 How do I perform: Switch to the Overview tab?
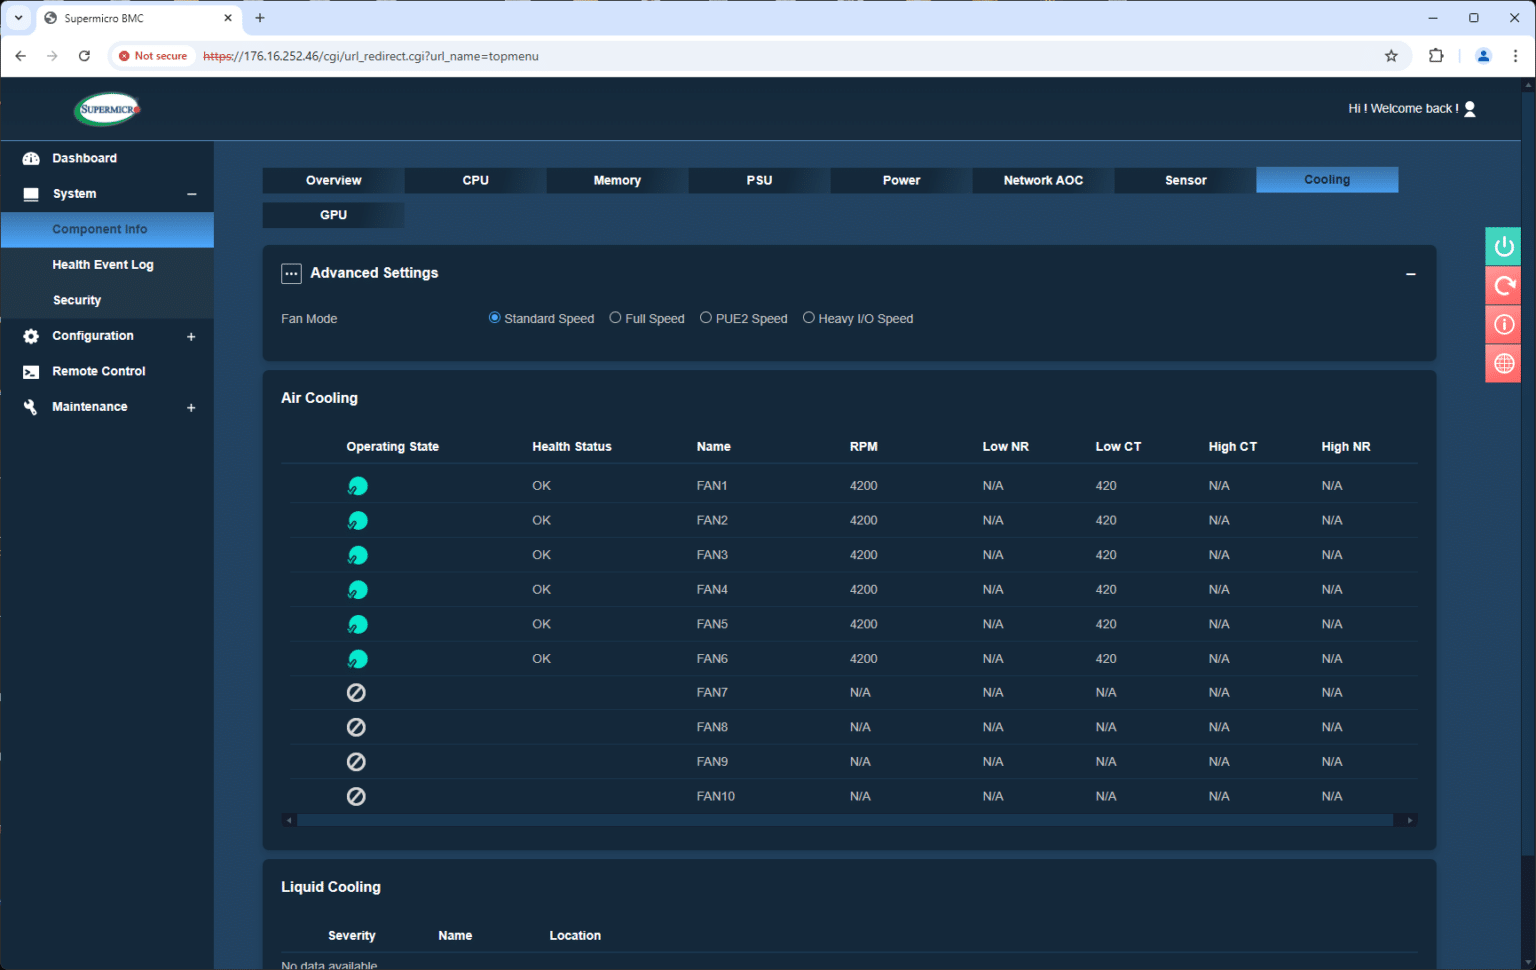[333, 180]
